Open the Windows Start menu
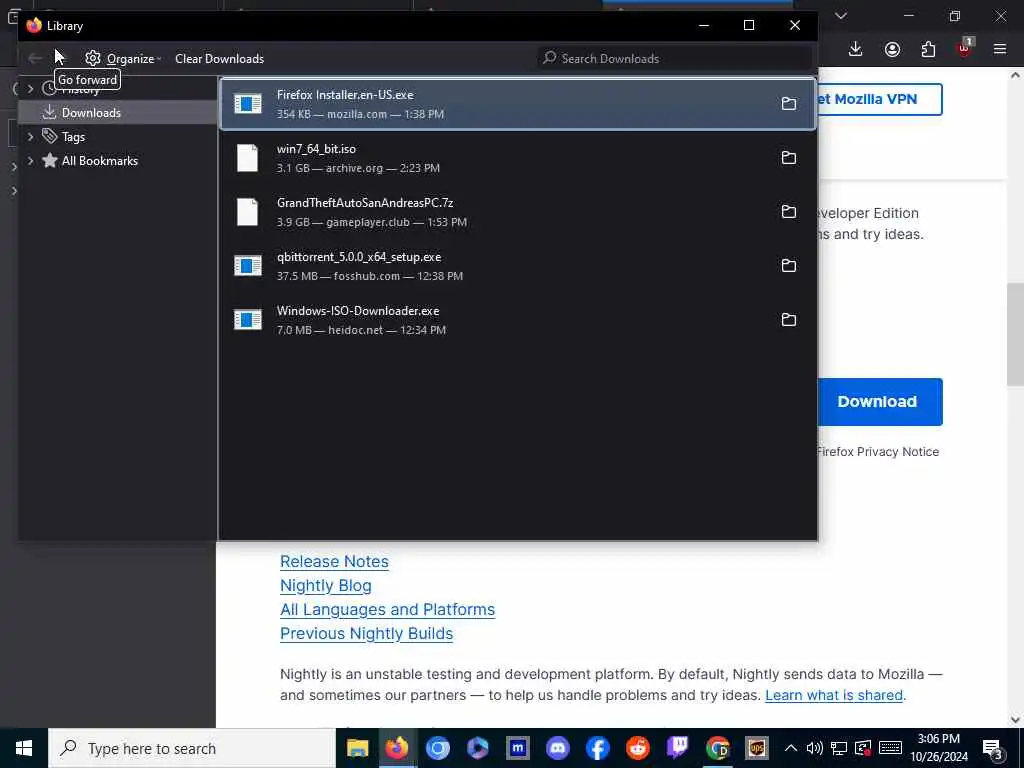 point(24,748)
